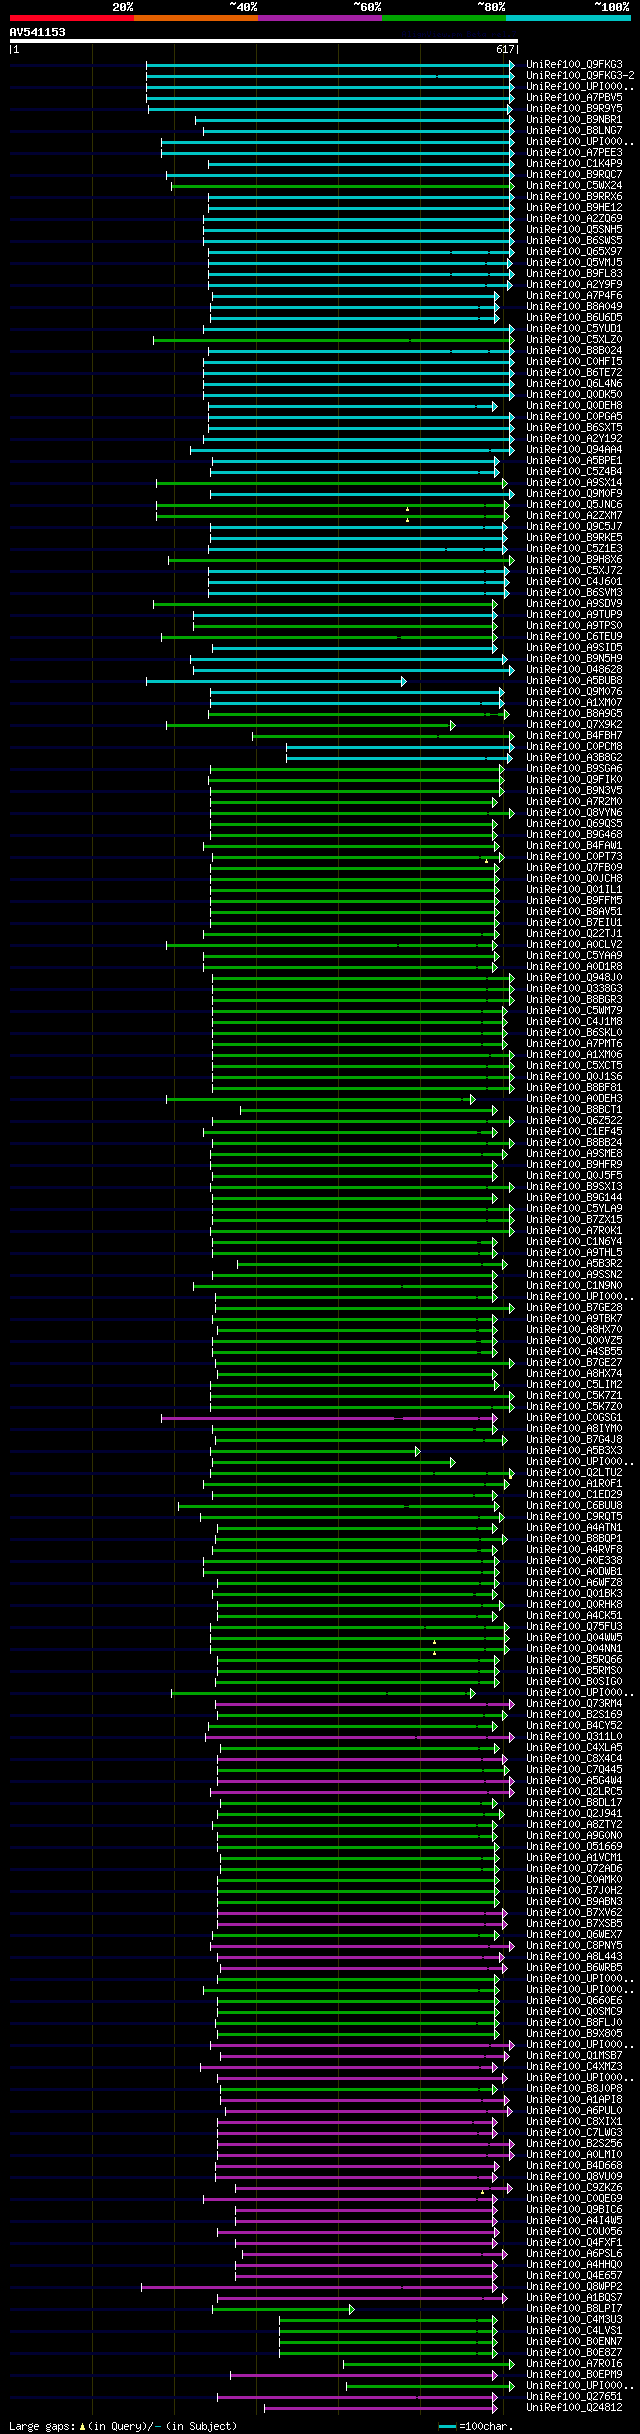The height and width of the screenshot is (2434, 640).
Task: Open hit UniRef100_B9R9Y5
Action: coord(574,109)
